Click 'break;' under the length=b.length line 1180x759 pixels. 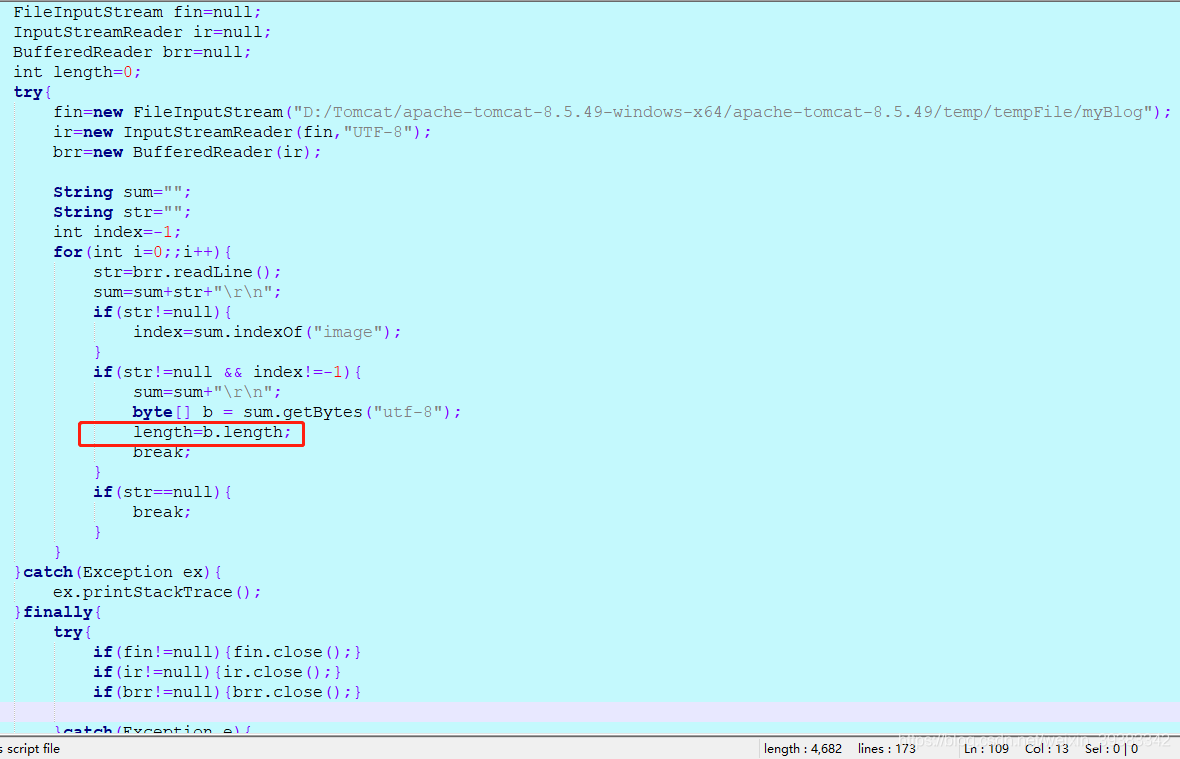tap(162, 452)
